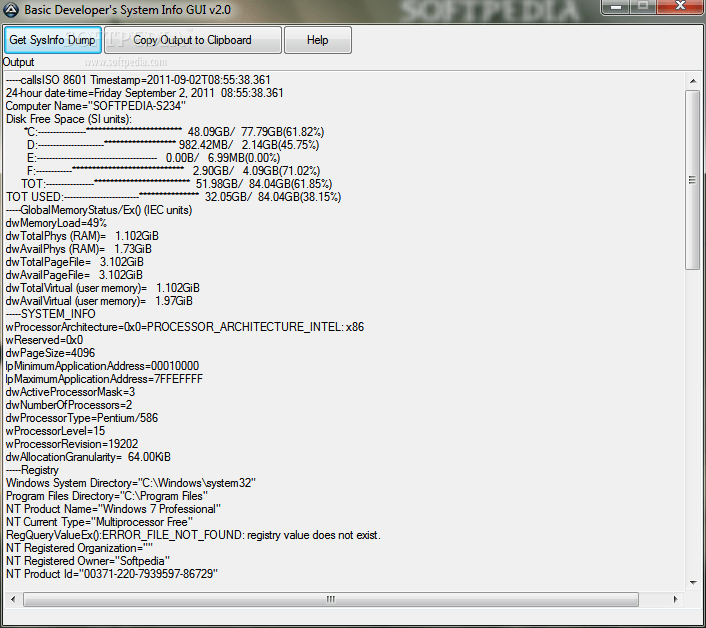Click the GlobalMemoryStatus/Ex() heading line
This screenshot has width=706, height=628.
[99, 210]
